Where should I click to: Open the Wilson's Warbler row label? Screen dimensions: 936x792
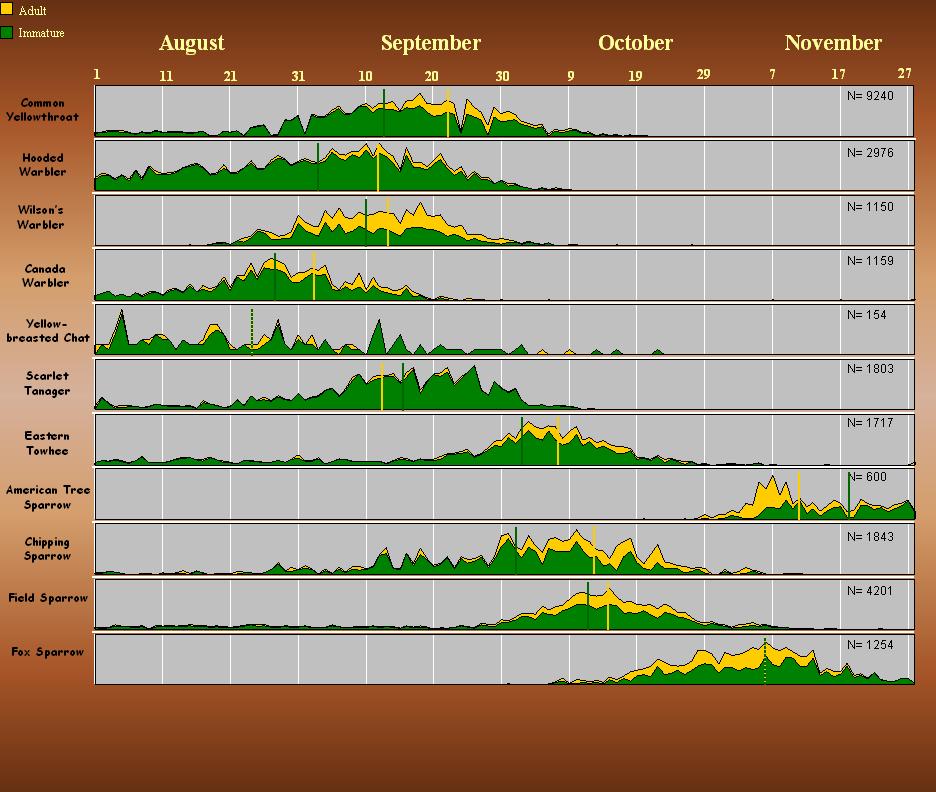tap(41, 218)
